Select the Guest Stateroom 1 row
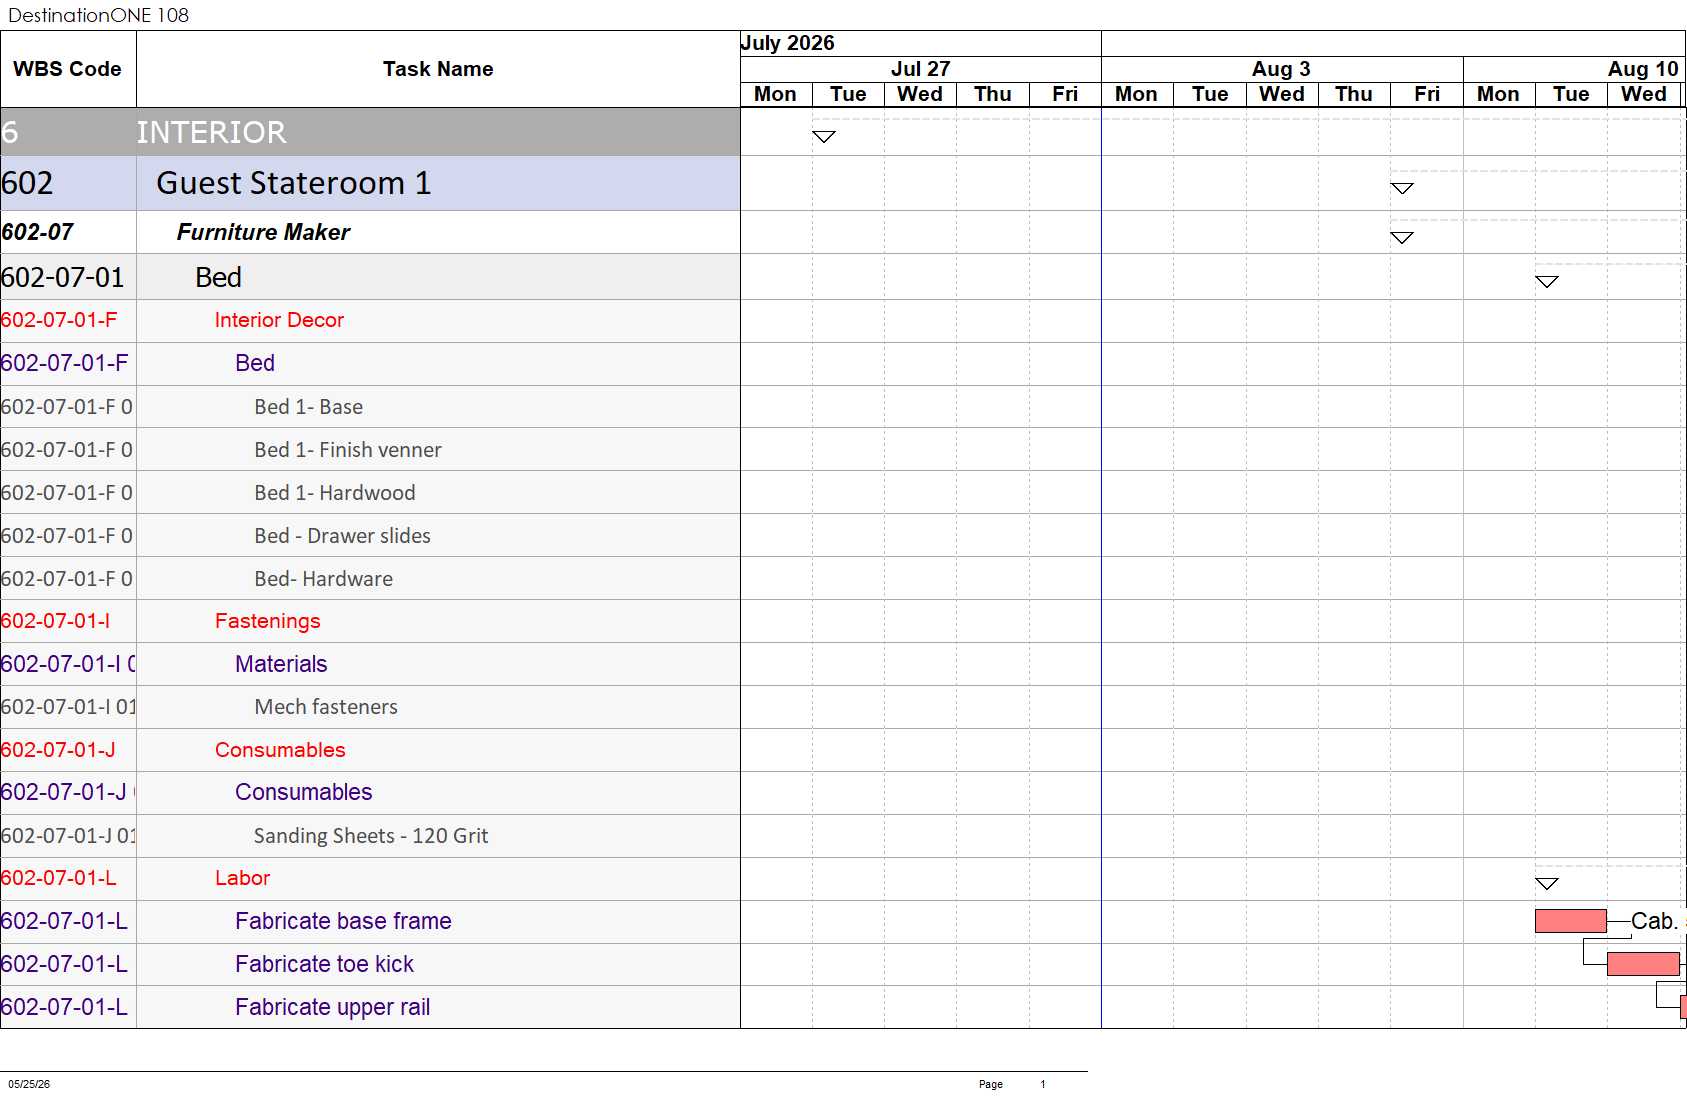This screenshot has width=1687, height=1097. [370, 183]
